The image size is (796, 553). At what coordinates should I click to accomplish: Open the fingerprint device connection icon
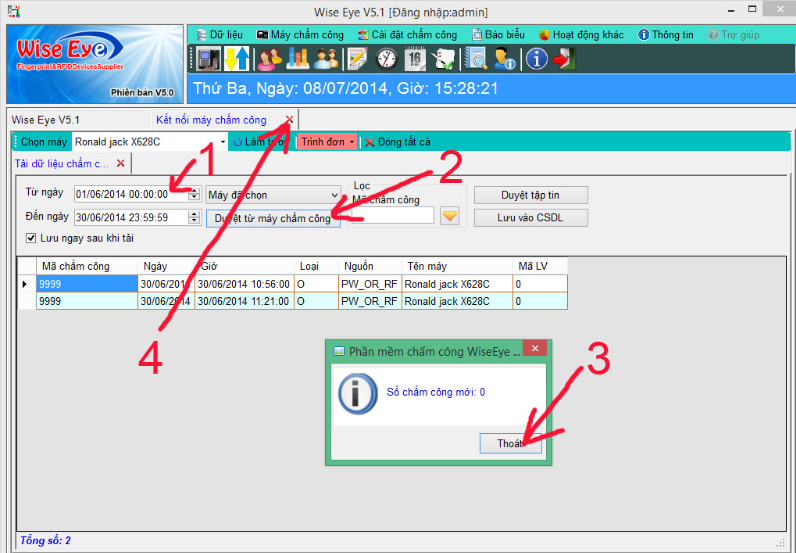(208, 59)
